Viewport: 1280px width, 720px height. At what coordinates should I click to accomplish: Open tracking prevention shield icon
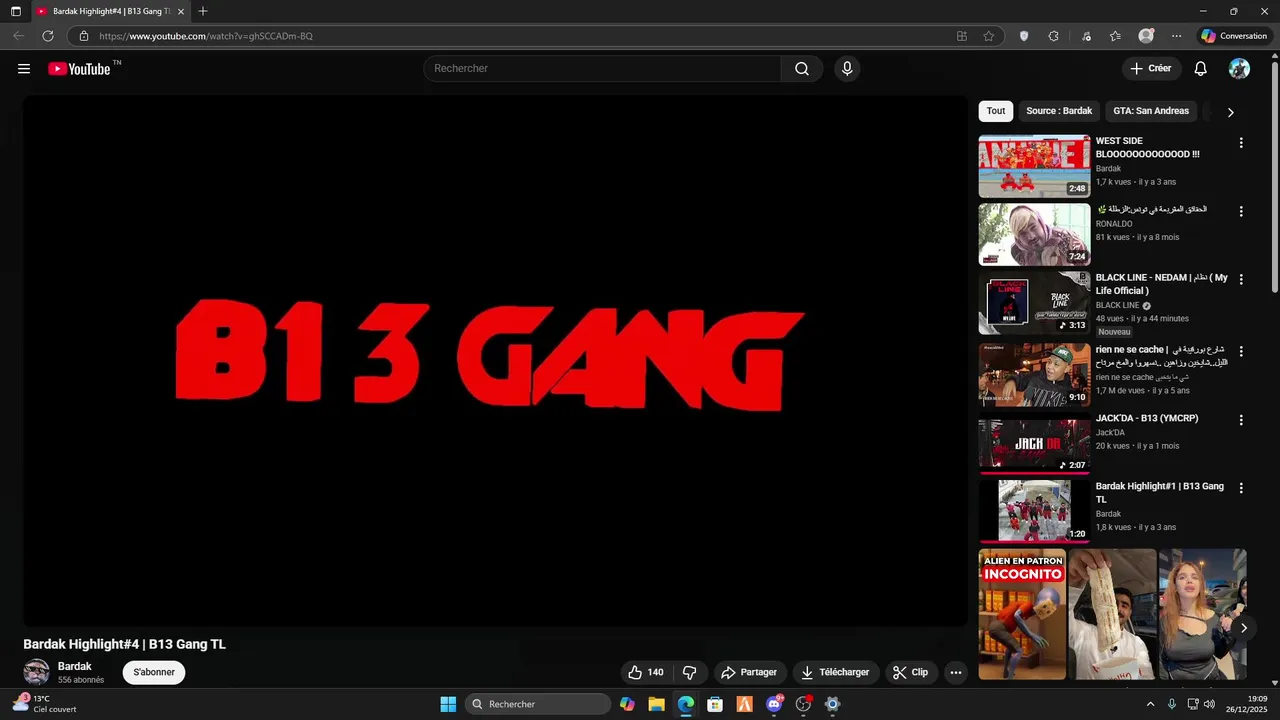pos(1023,36)
